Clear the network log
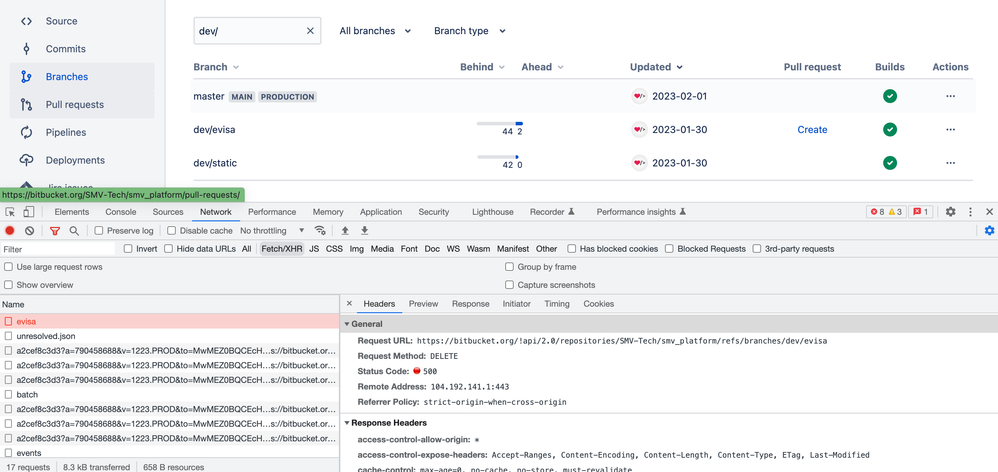The image size is (998, 472). [29, 231]
